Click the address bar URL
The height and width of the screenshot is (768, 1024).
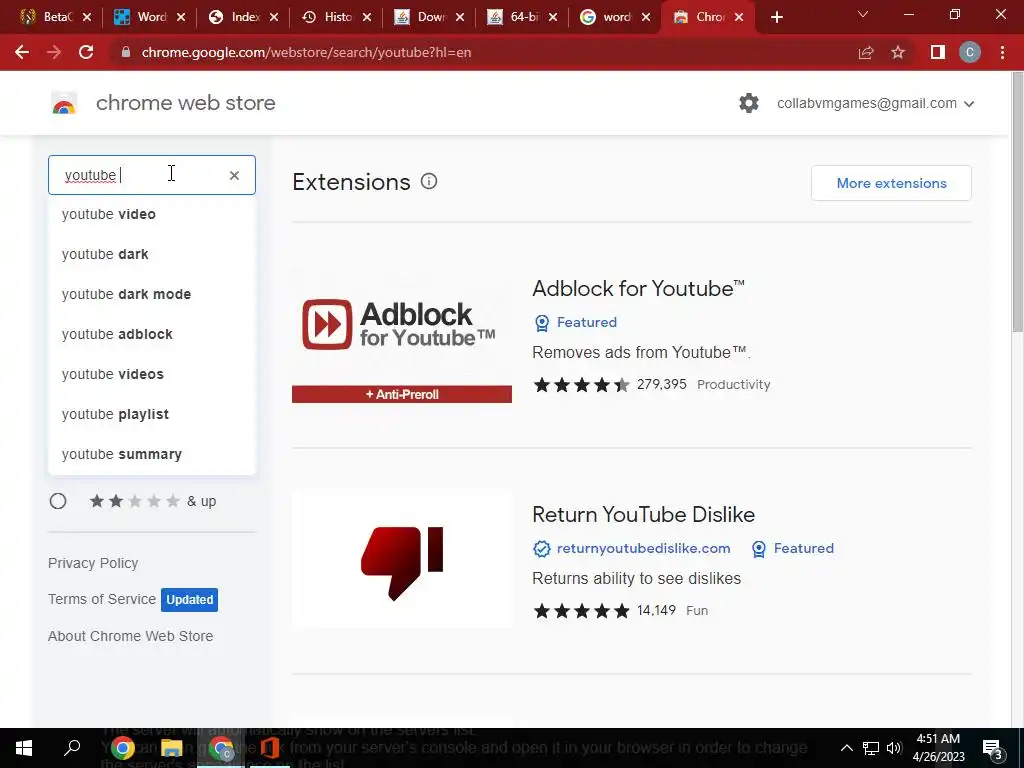coord(306,52)
